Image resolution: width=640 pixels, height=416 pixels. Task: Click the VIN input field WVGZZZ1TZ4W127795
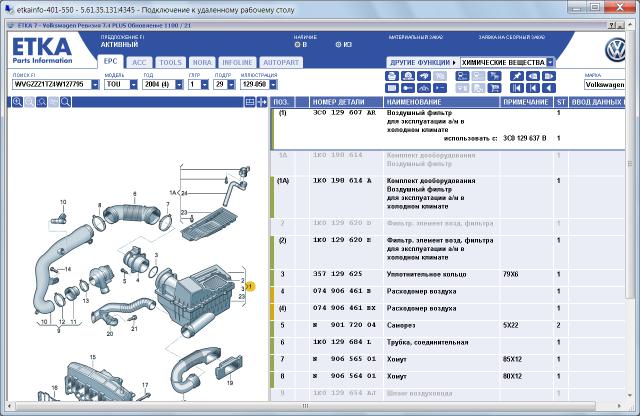pyautogui.click(x=52, y=85)
